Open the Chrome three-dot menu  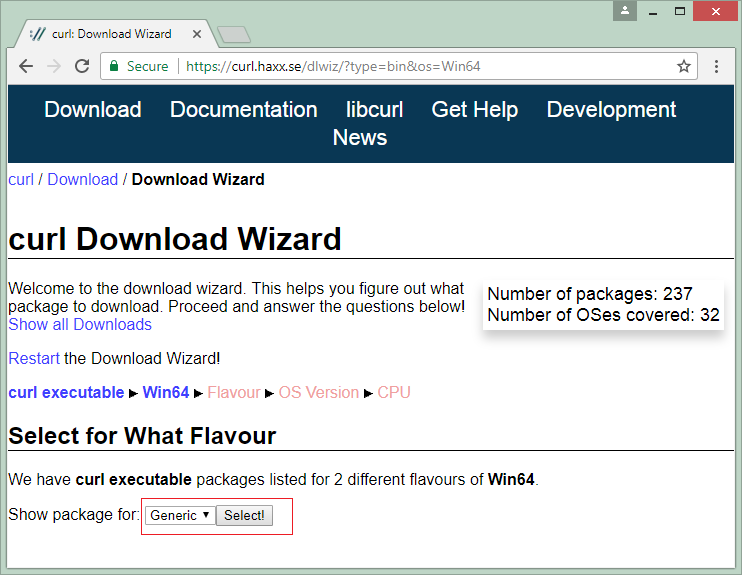[716, 66]
